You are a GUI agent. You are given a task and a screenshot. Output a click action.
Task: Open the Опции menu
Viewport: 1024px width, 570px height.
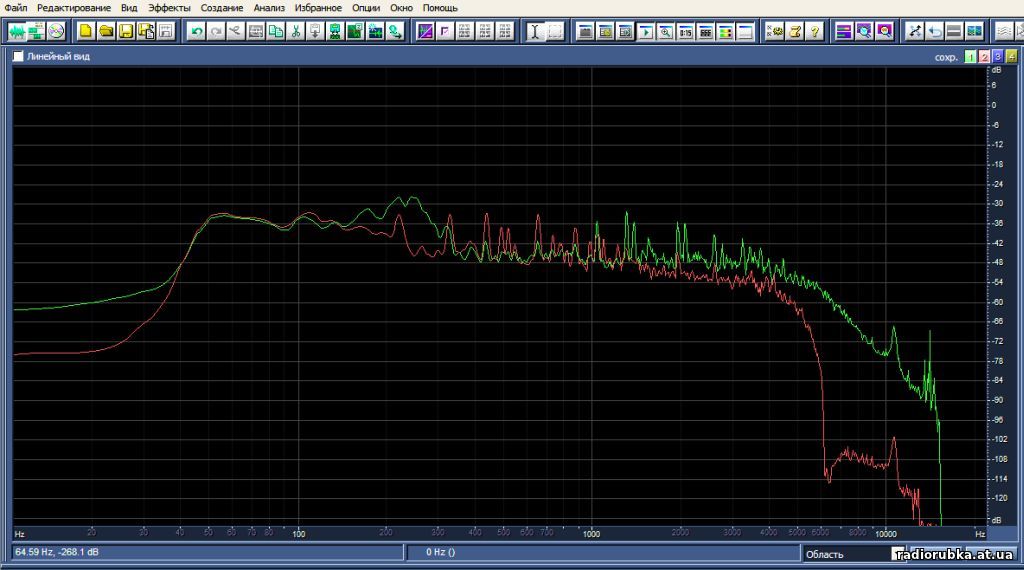tap(366, 8)
